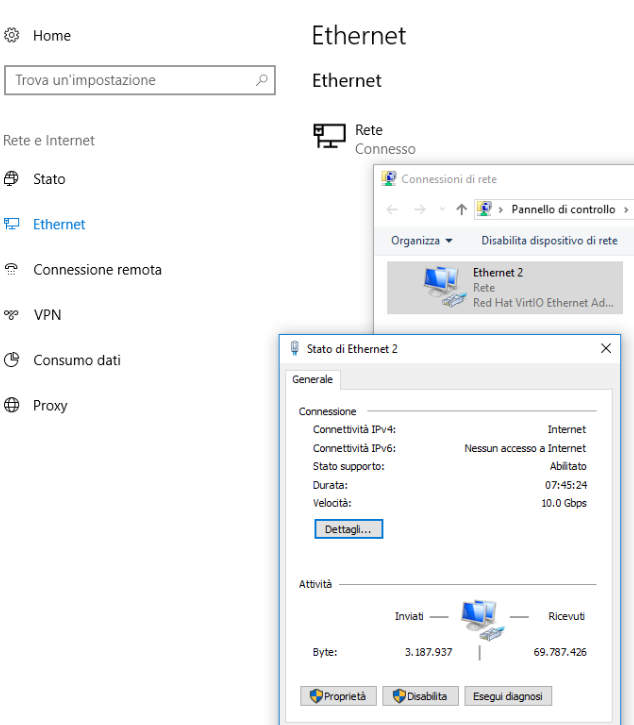The image size is (634, 725).
Task: Select Ethernet in the sidebar
Action: click(x=59, y=224)
